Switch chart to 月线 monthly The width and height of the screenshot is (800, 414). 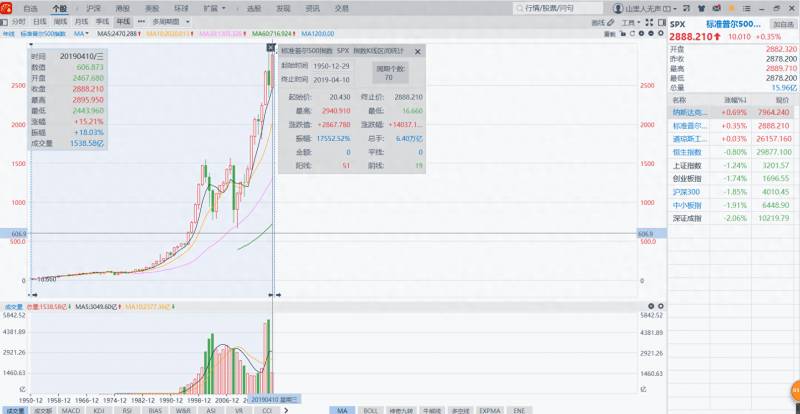click(81, 22)
